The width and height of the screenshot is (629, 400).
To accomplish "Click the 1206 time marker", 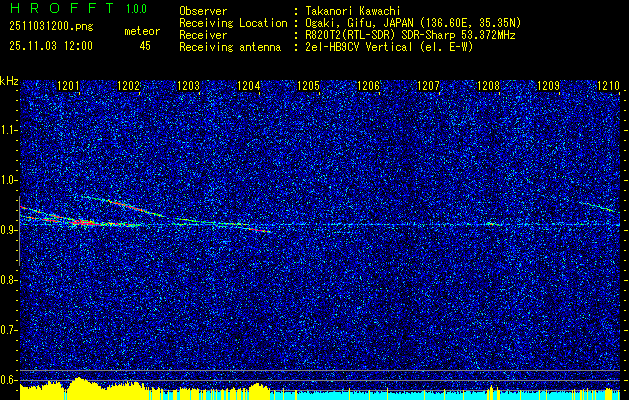I will pos(369,86).
